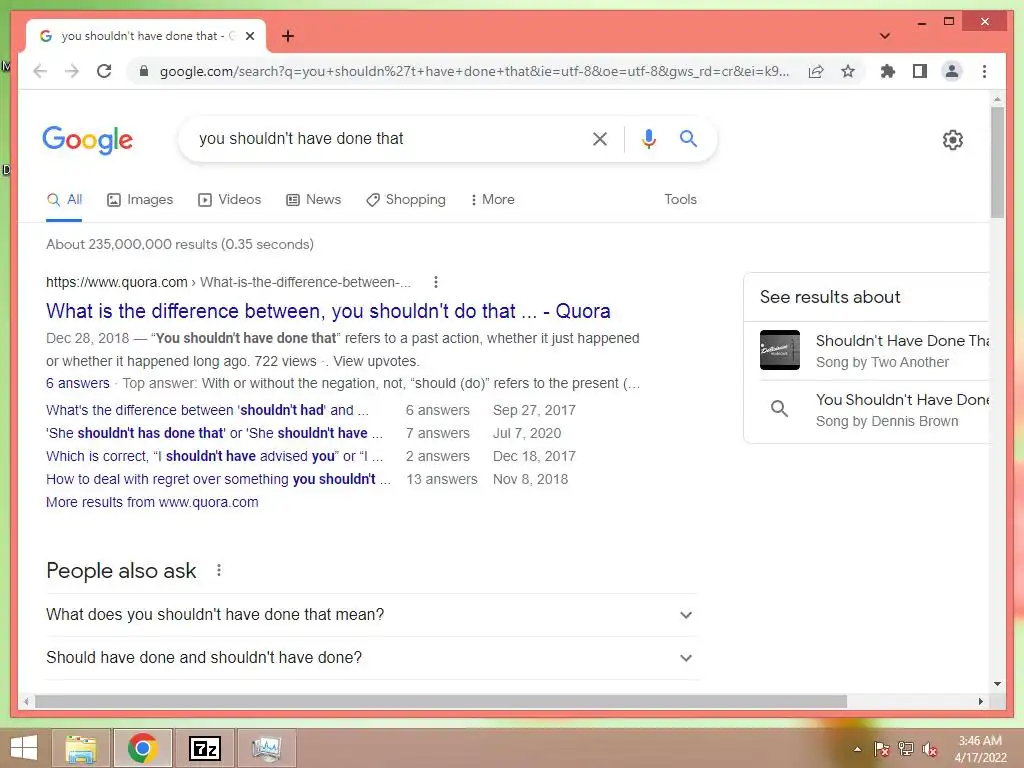Switch to Videos results

click(229, 200)
